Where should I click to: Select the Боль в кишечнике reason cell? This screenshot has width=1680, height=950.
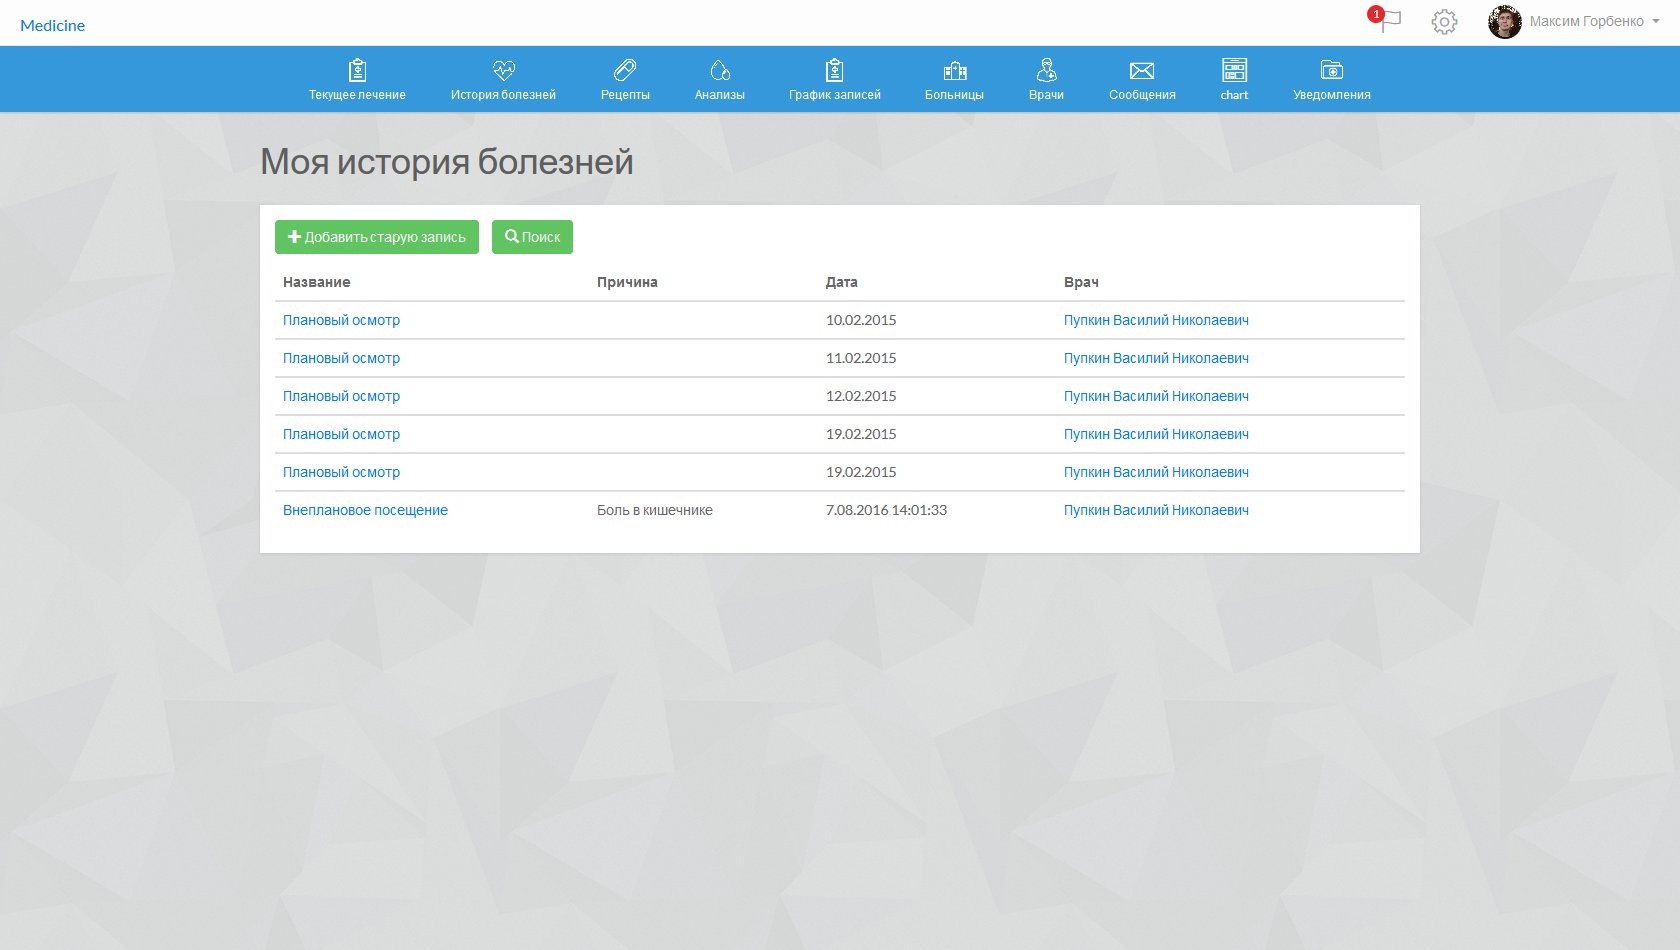click(x=655, y=510)
